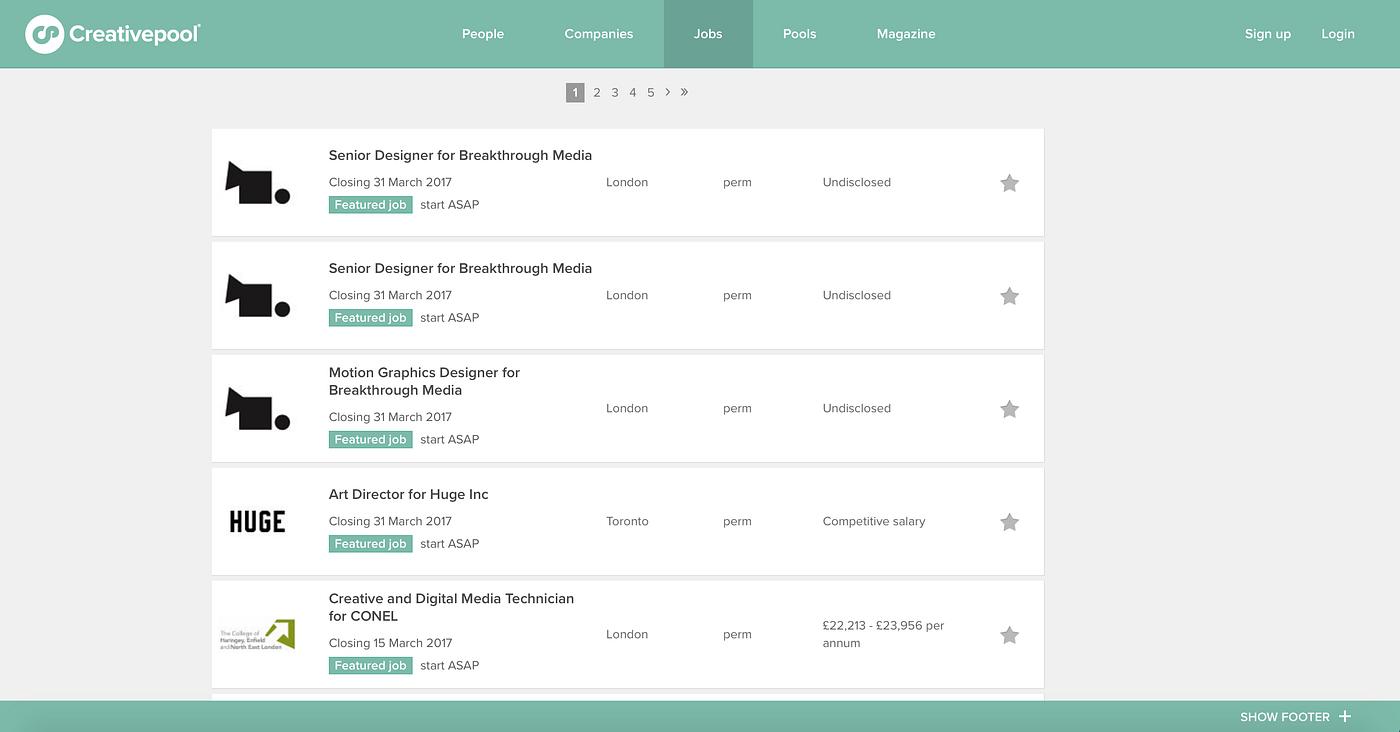Click Featured job badge on Motion Graphics row
The image size is (1400, 732).
pos(370,440)
